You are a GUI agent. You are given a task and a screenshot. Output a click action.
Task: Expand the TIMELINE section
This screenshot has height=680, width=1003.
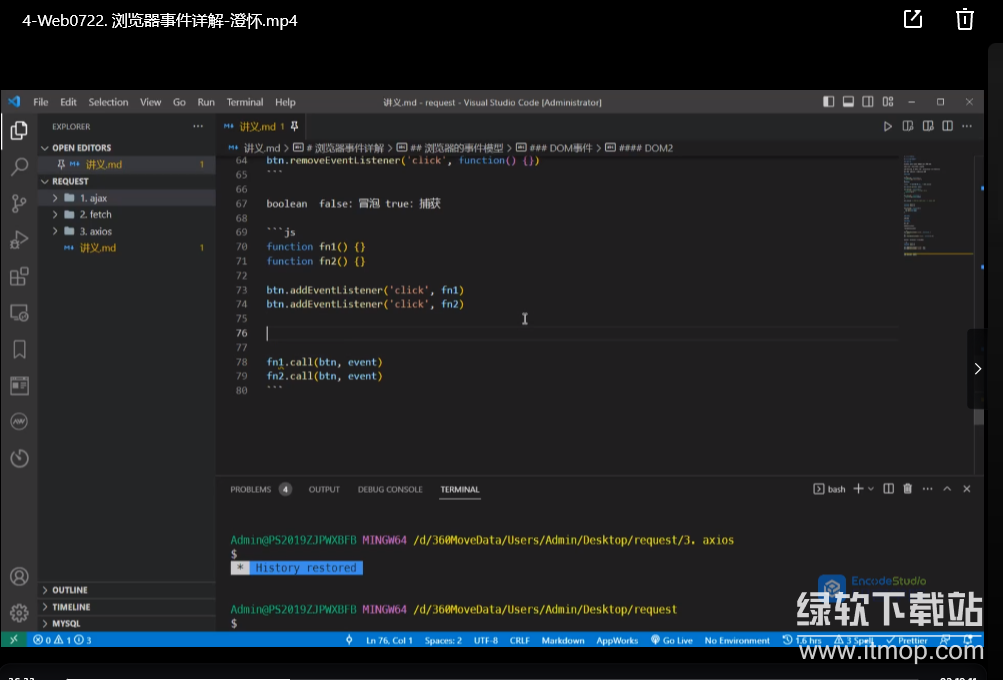[128, 606]
